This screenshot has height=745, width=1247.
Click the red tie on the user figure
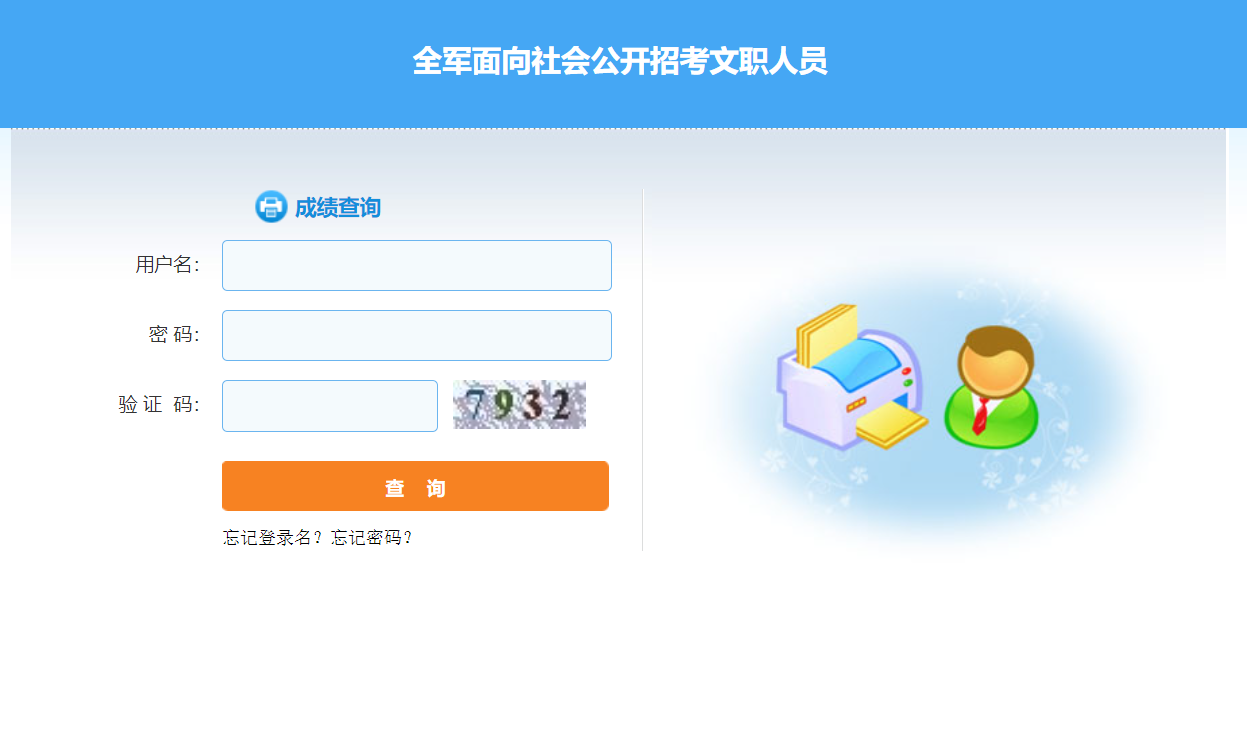click(981, 414)
